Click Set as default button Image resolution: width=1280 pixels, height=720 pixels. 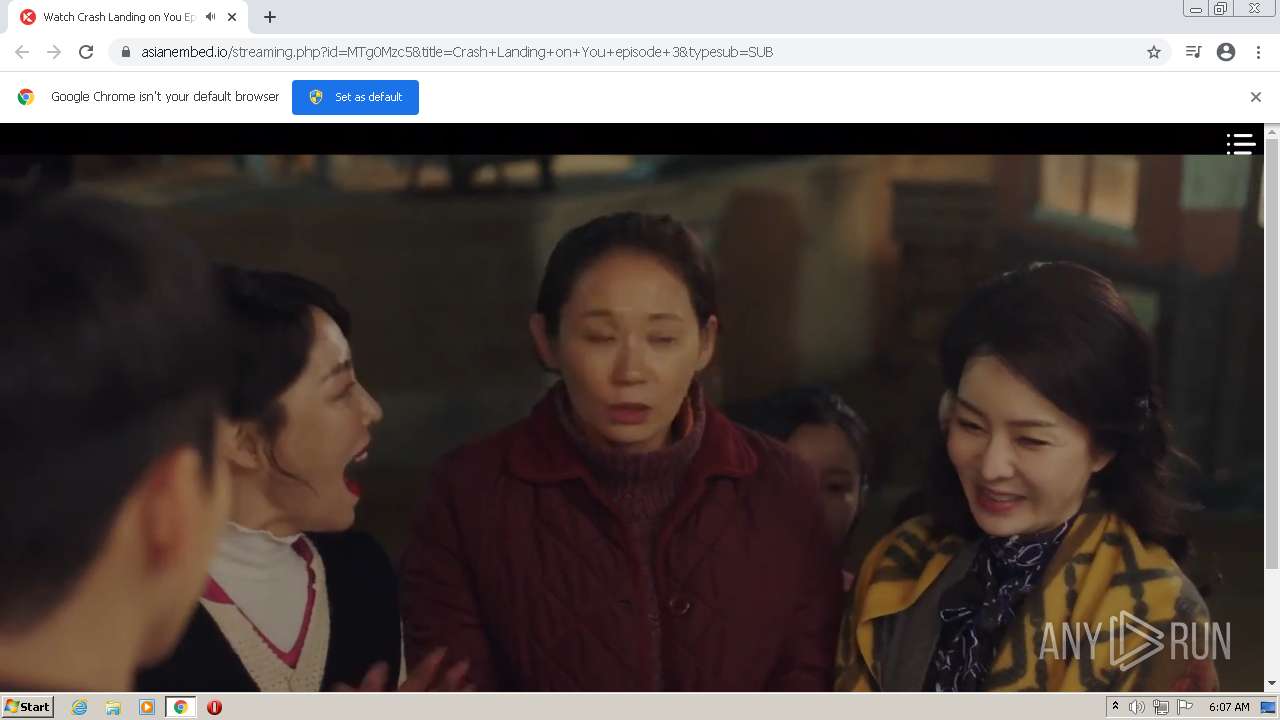355,97
